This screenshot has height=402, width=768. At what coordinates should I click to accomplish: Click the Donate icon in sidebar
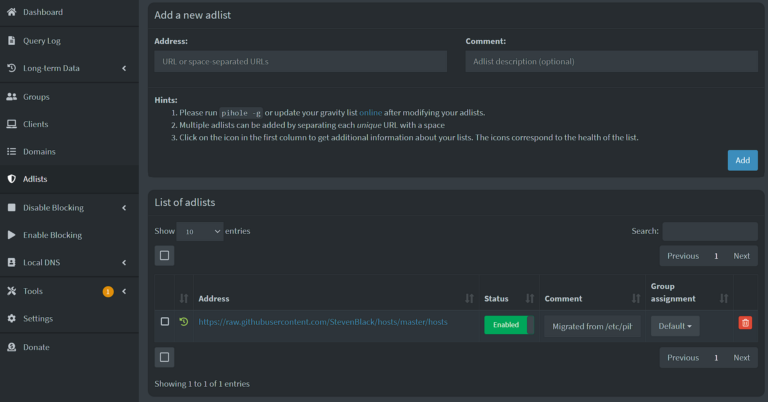point(11,347)
